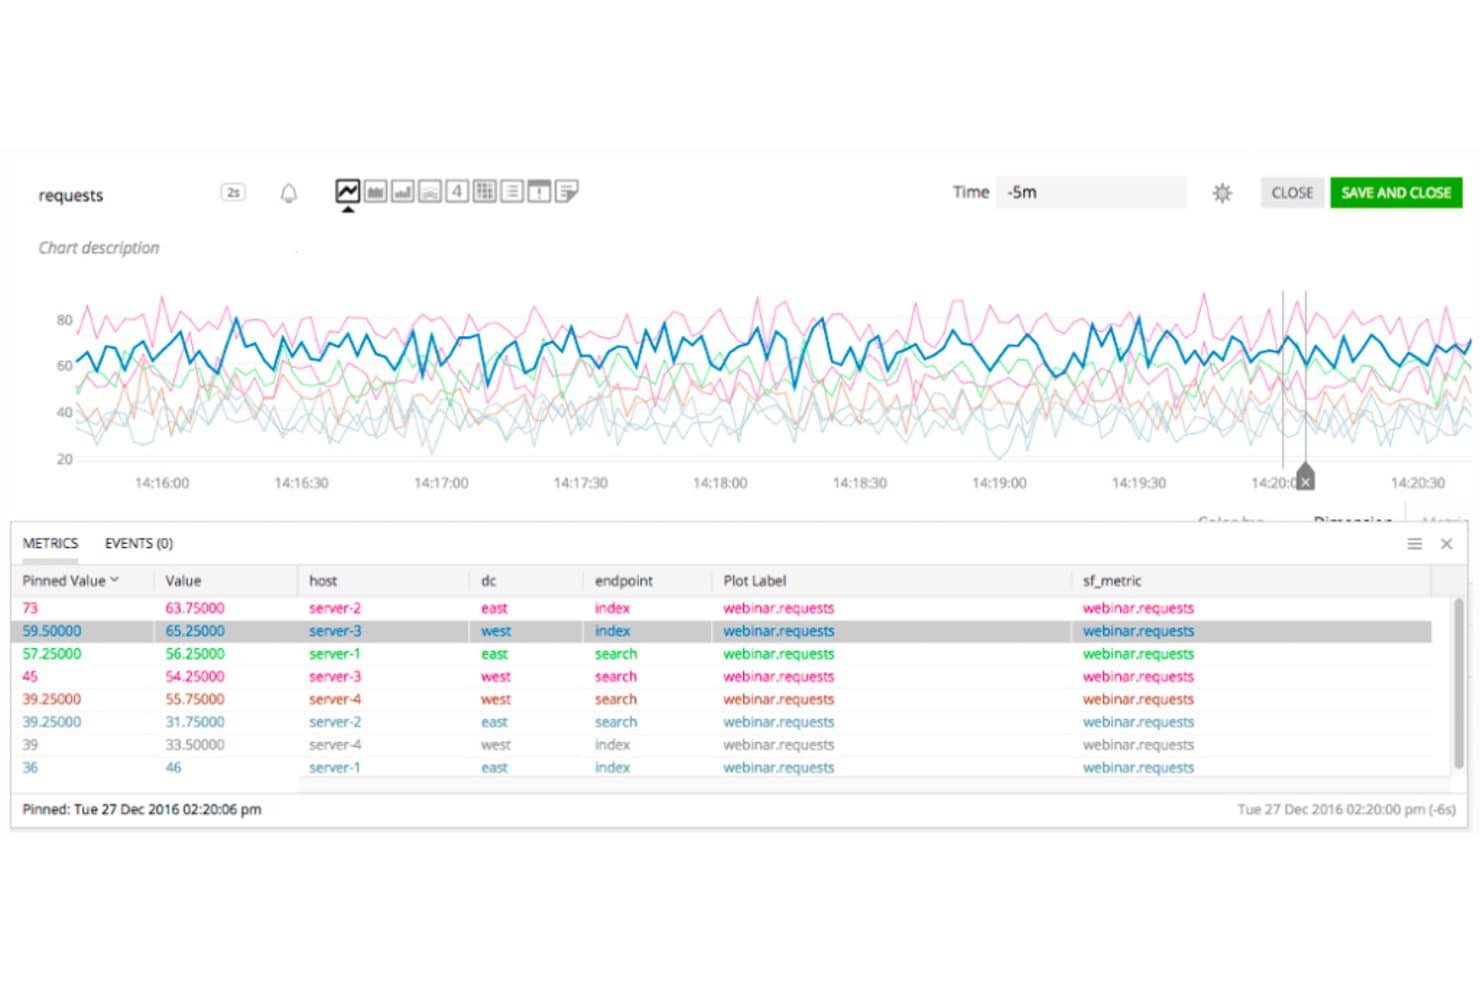Switch to single value chart icon

(457, 191)
